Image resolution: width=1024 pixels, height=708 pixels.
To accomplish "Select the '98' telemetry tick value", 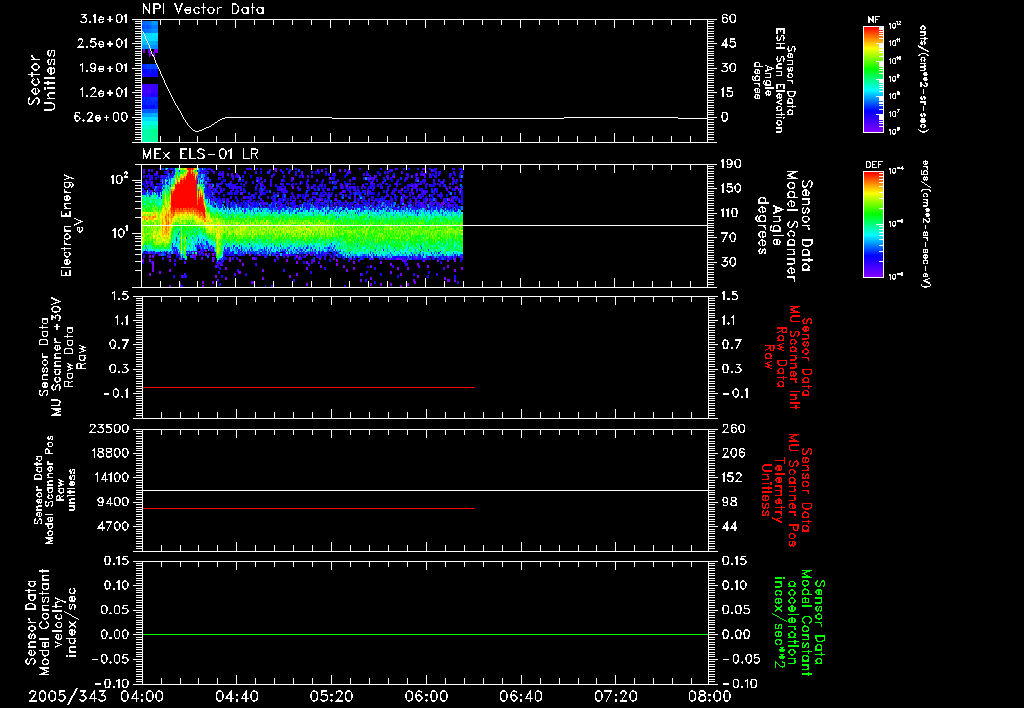I will click(x=728, y=502).
